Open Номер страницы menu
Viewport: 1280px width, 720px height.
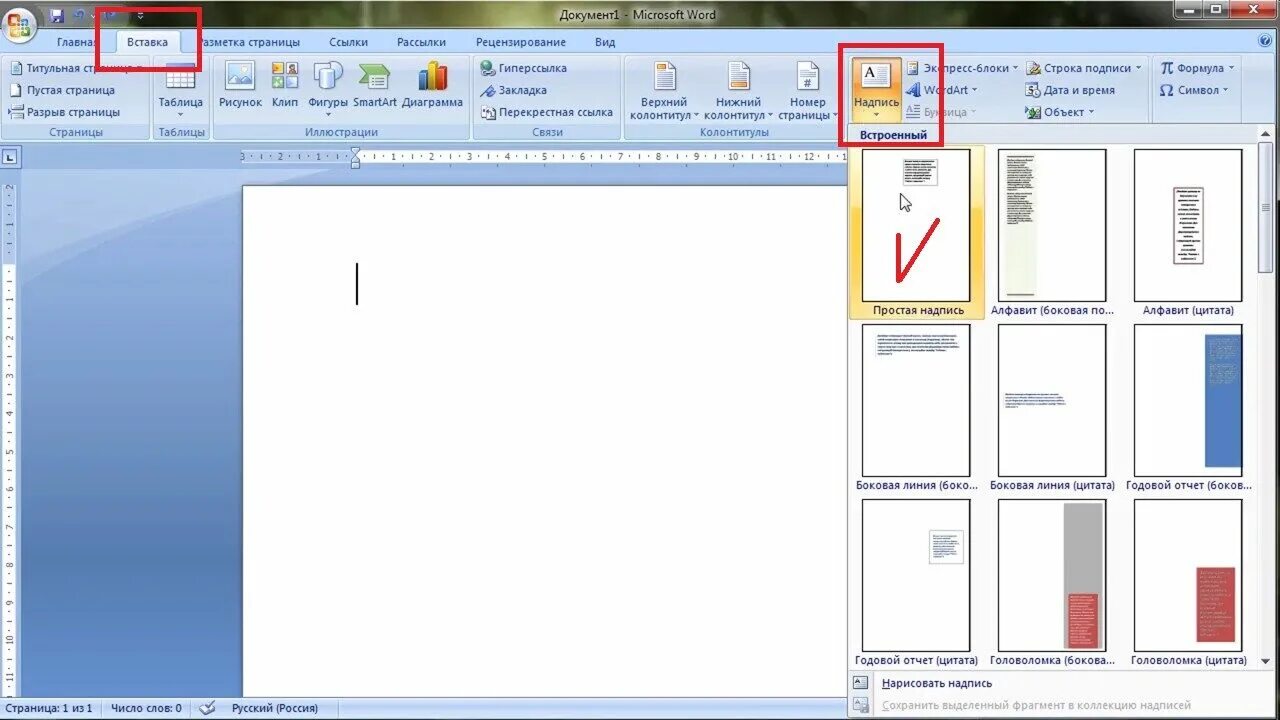click(807, 92)
